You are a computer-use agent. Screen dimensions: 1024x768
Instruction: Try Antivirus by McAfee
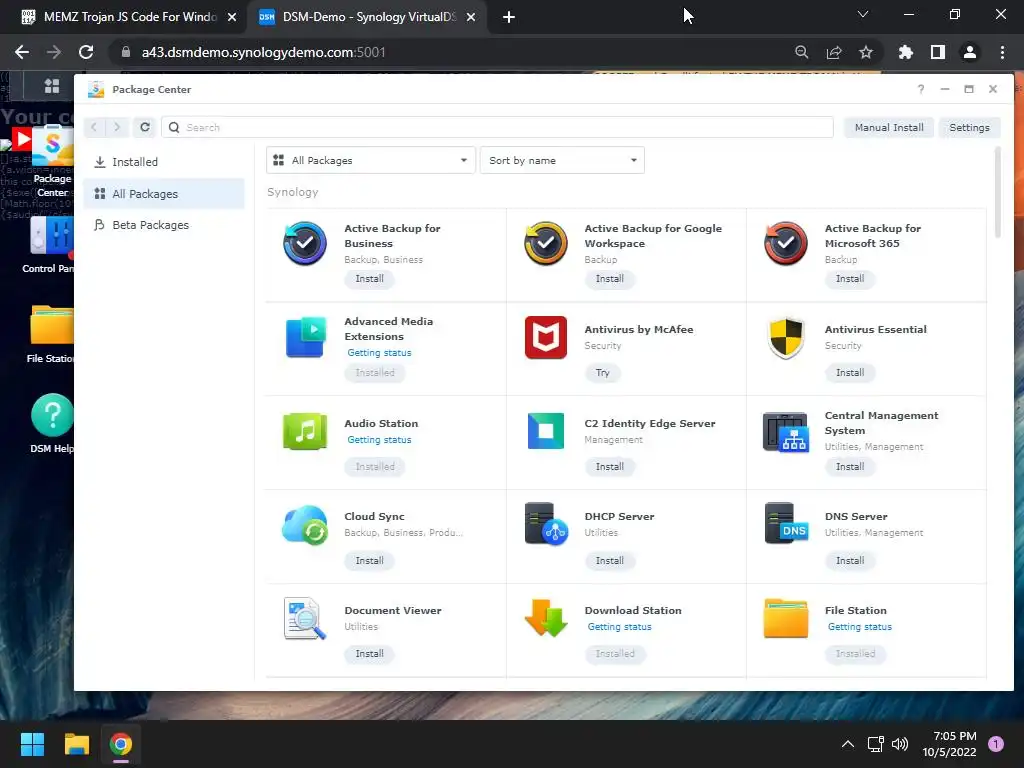point(603,373)
